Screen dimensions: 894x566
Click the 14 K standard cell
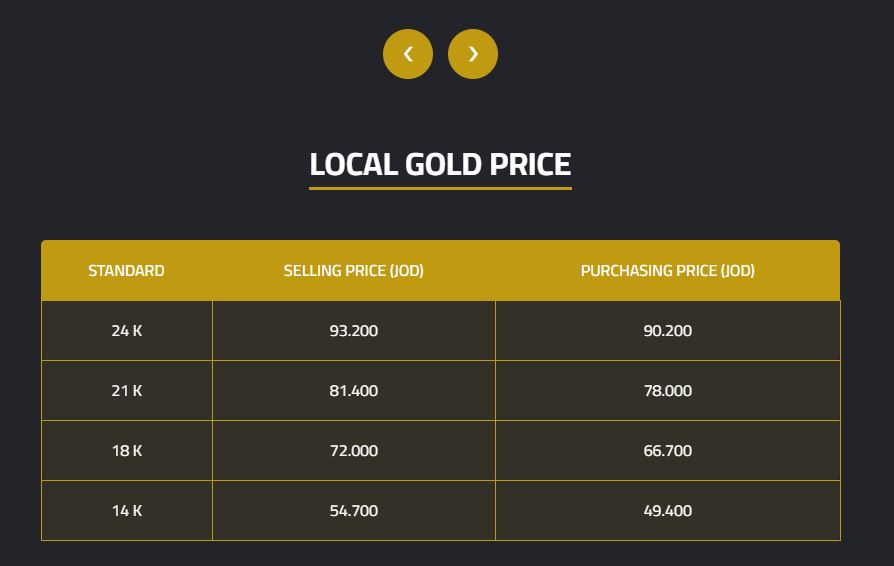(126, 511)
